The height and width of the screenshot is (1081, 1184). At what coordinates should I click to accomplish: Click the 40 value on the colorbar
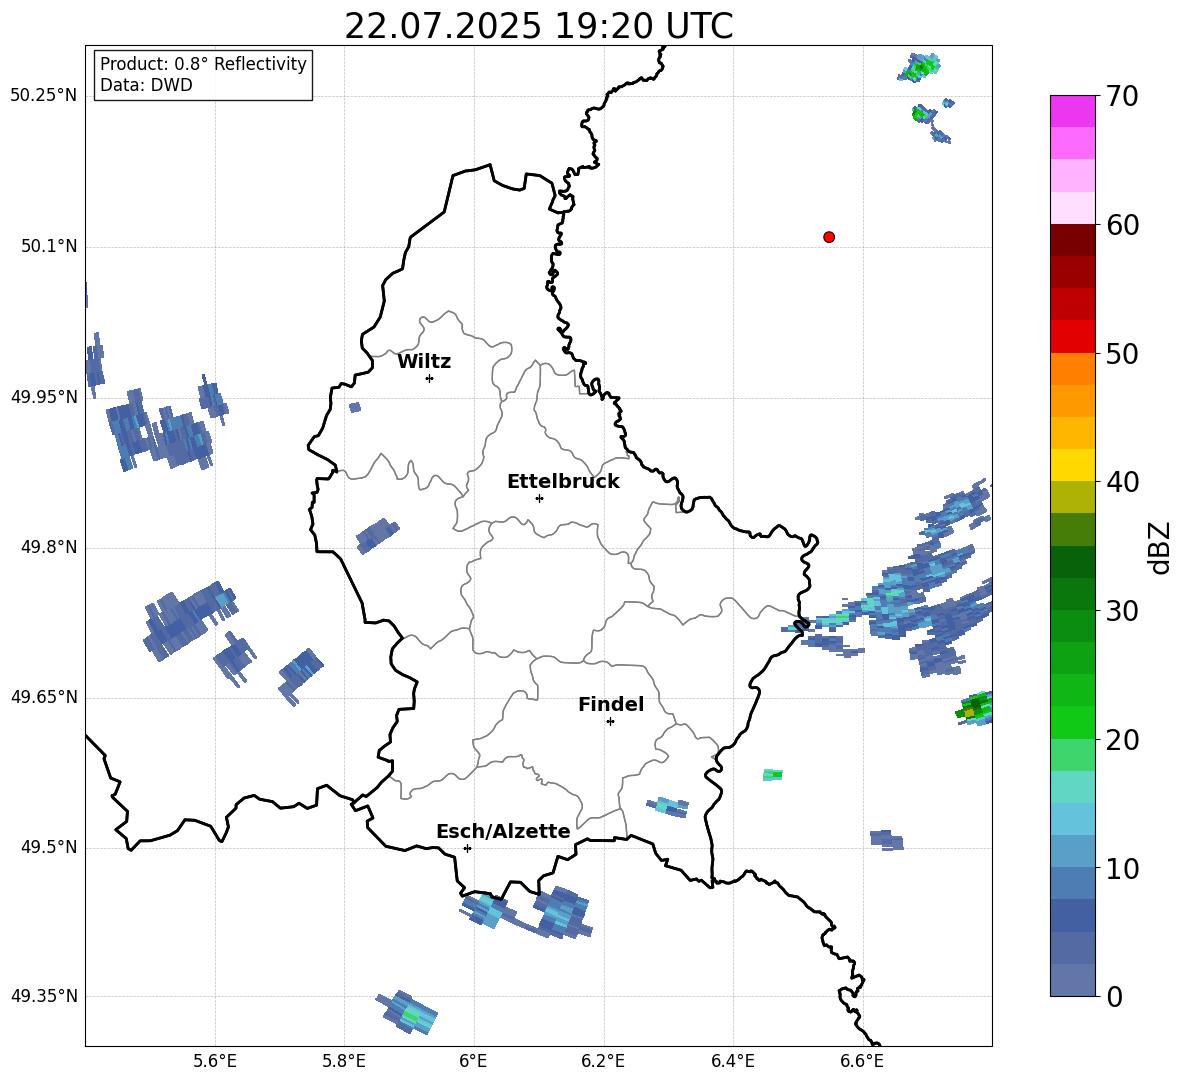pos(1122,482)
